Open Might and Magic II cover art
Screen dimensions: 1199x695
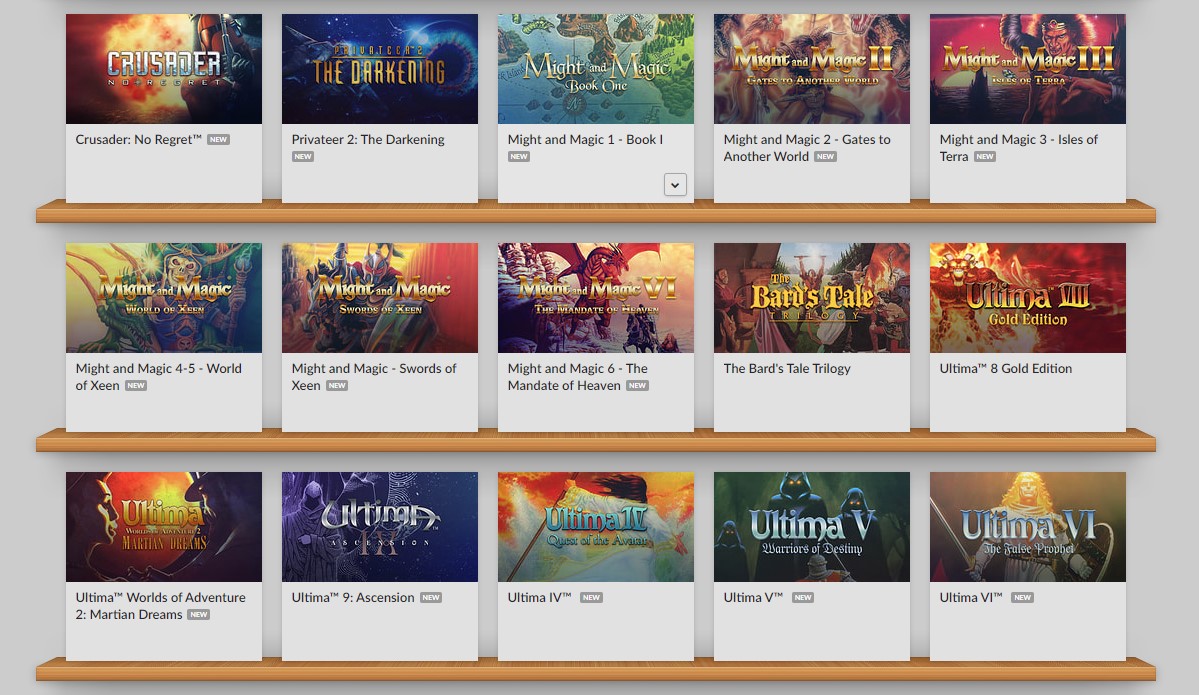tap(812, 69)
